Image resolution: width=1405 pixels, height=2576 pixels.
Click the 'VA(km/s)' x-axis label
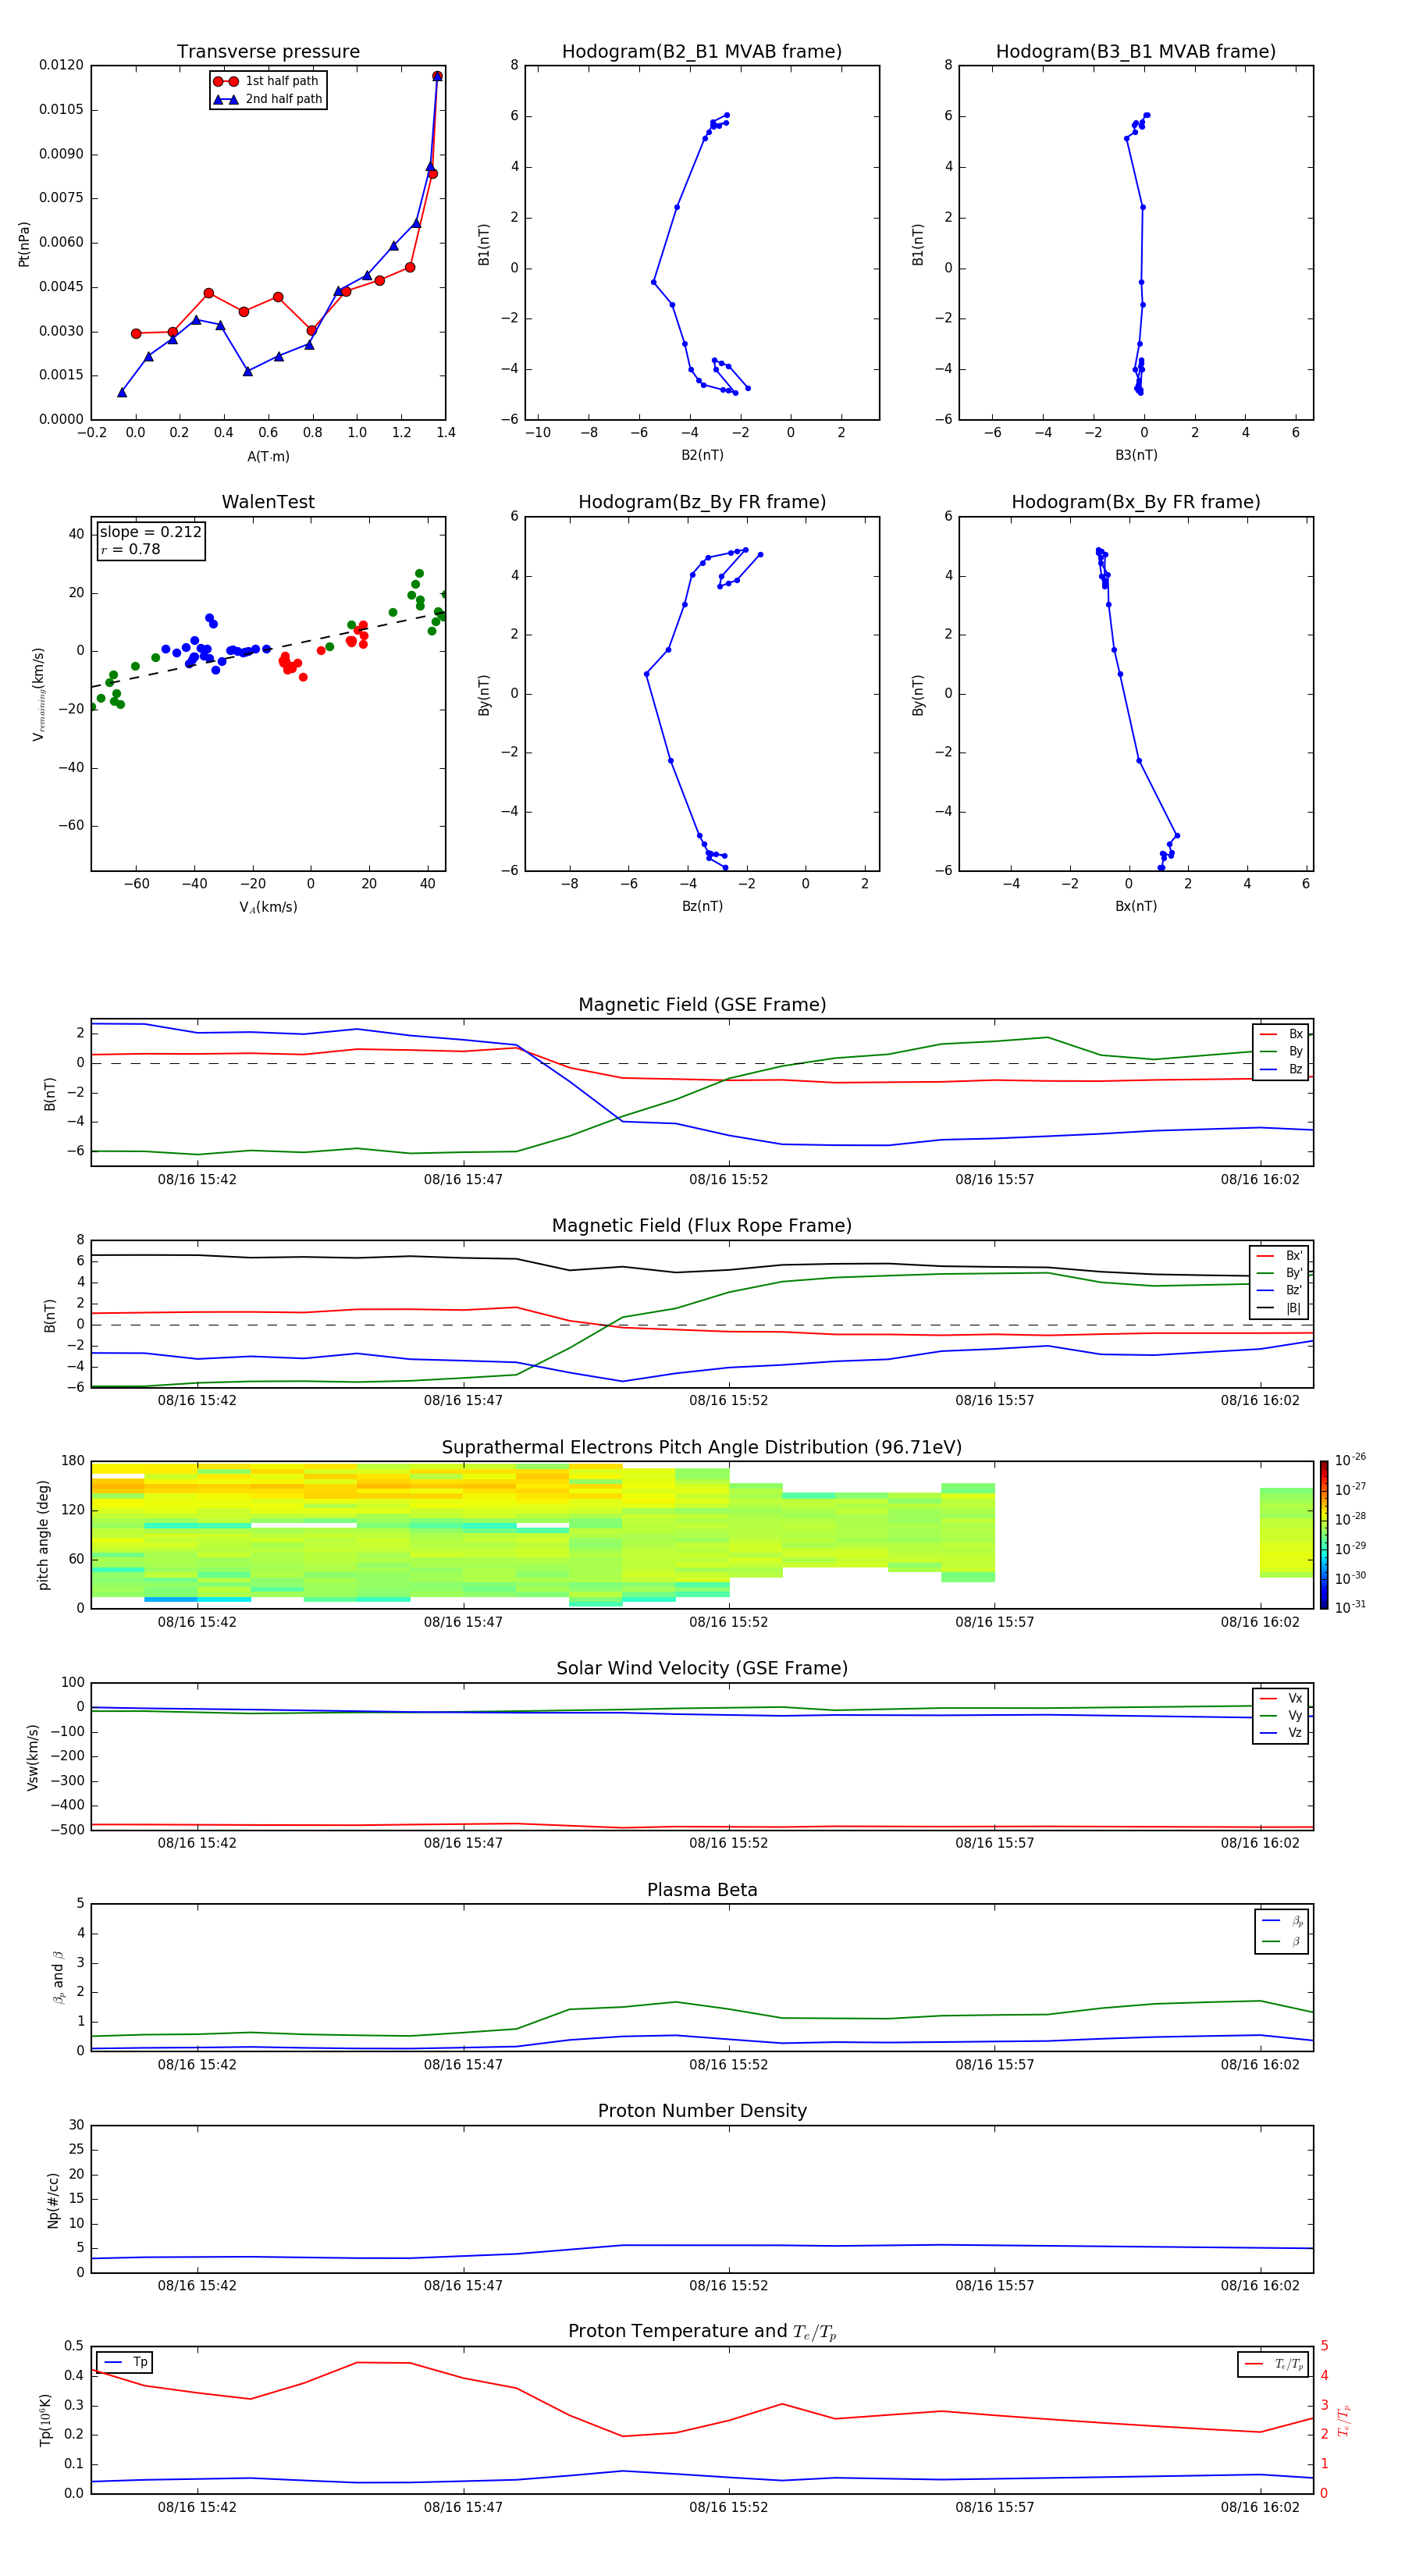[x=268, y=908]
